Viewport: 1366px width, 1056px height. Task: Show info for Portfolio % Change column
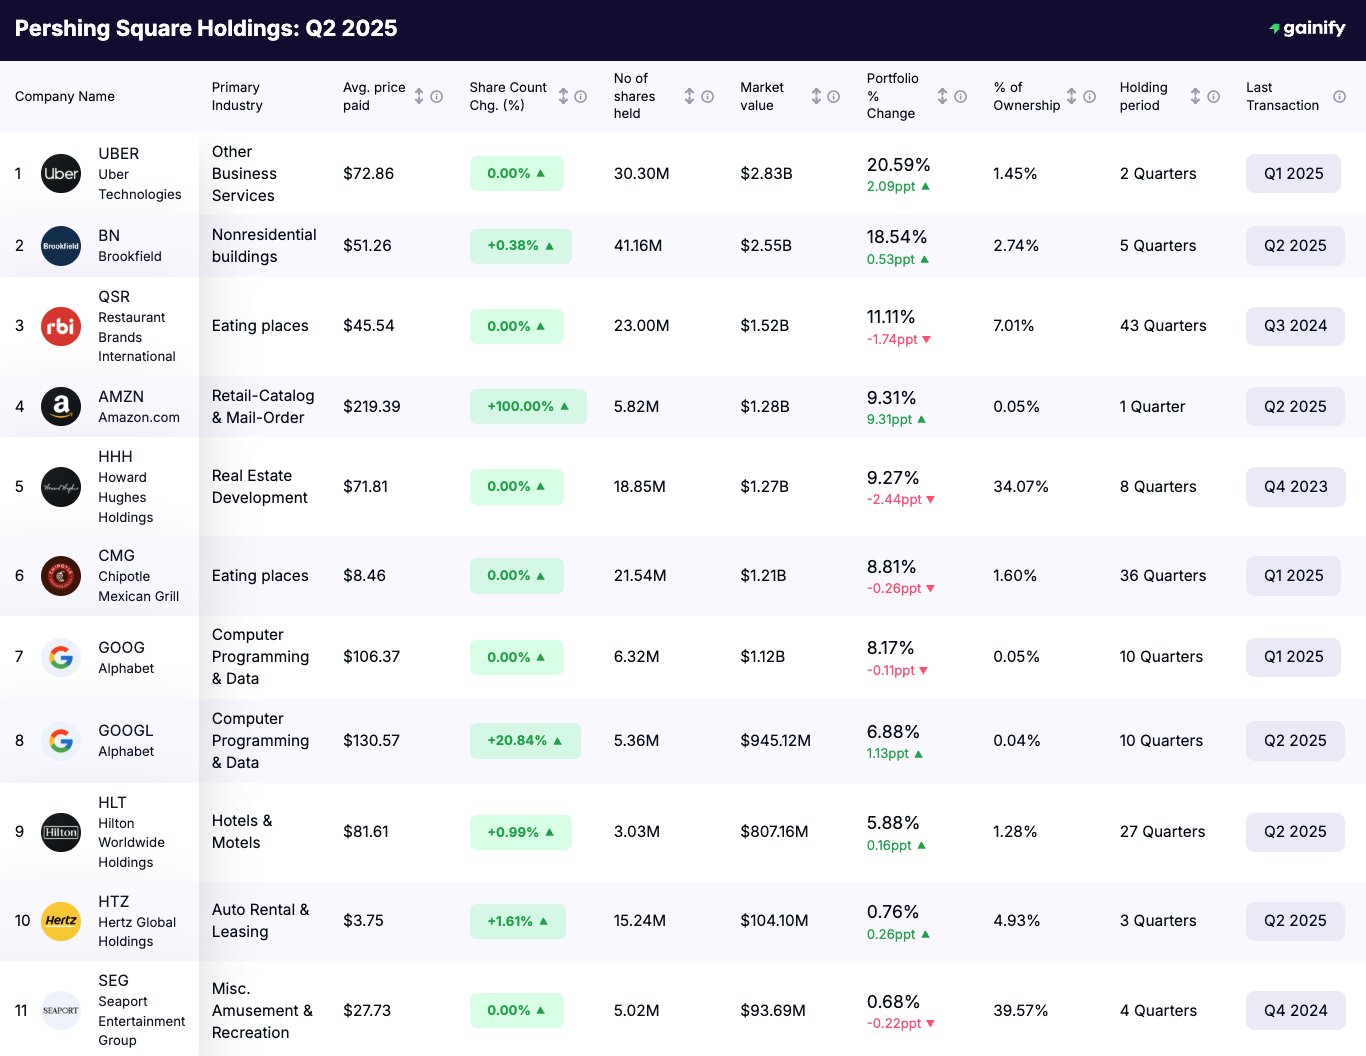click(960, 97)
